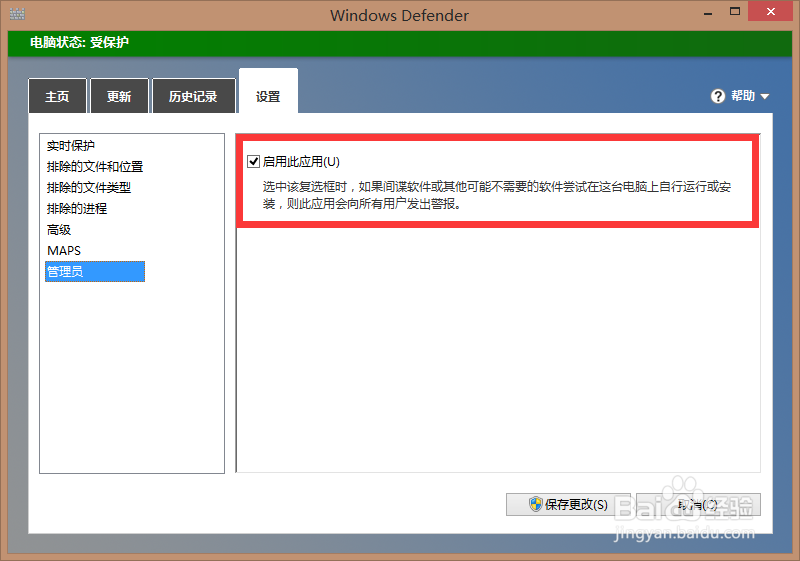Select 排除的文件和位置 in the list
The image size is (800, 561).
(x=95, y=167)
